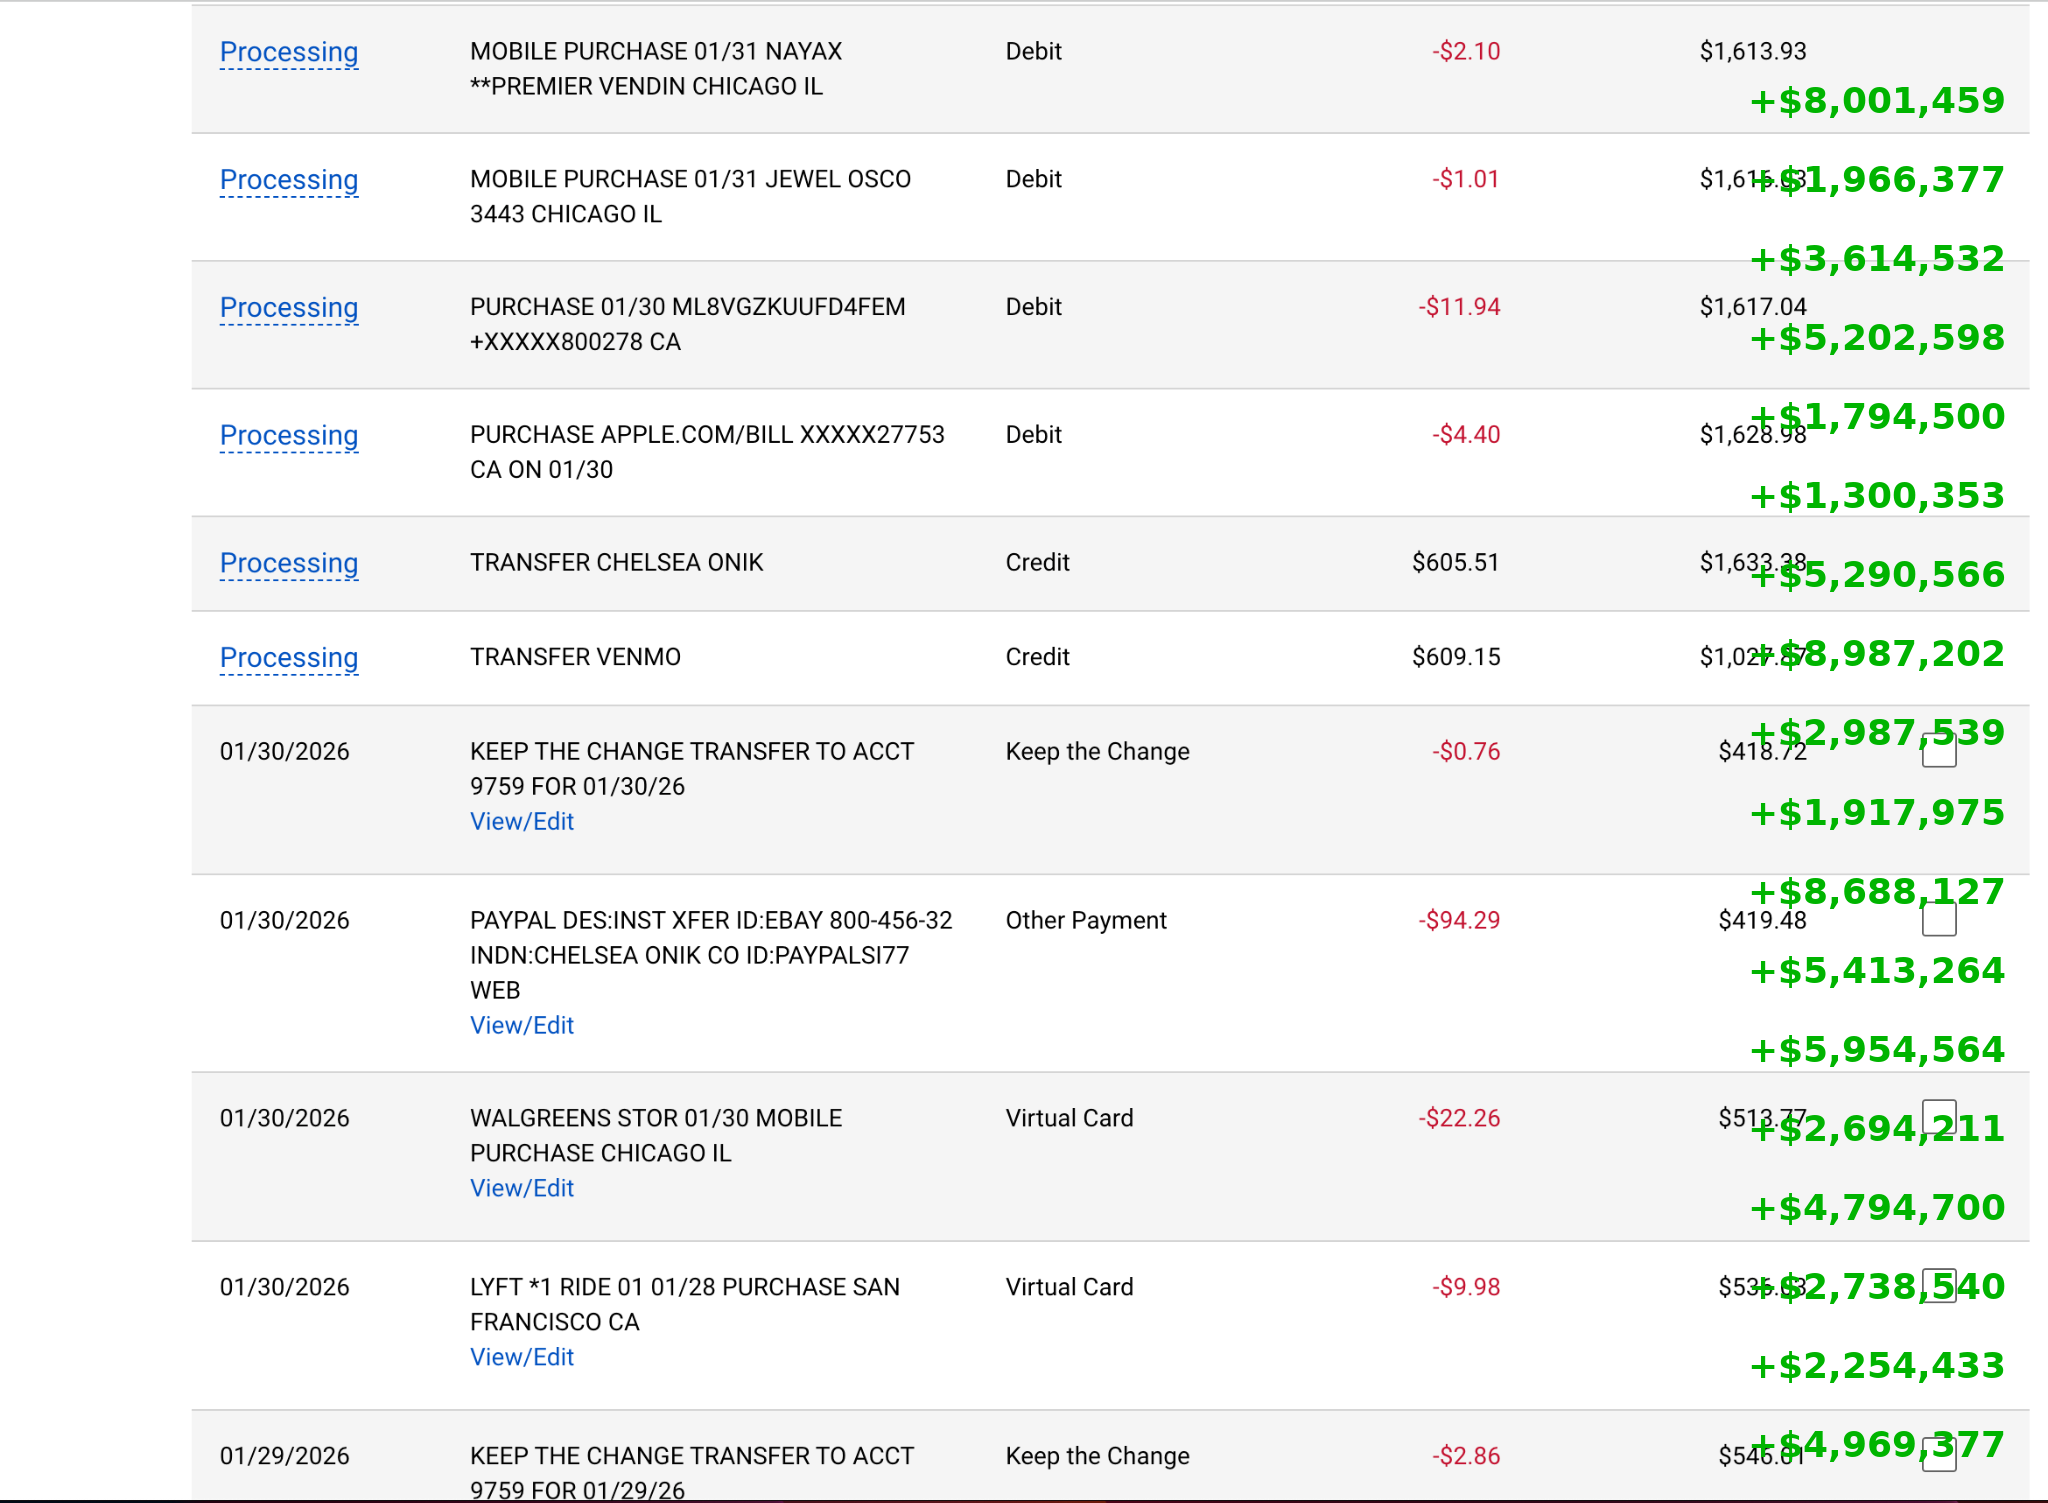Image resolution: width=2048 pixels, height=1503 pixels.
Task: Check the box for $418.72 Keep the Change row
Action: pyautogui.click(x=1939, y=751)
